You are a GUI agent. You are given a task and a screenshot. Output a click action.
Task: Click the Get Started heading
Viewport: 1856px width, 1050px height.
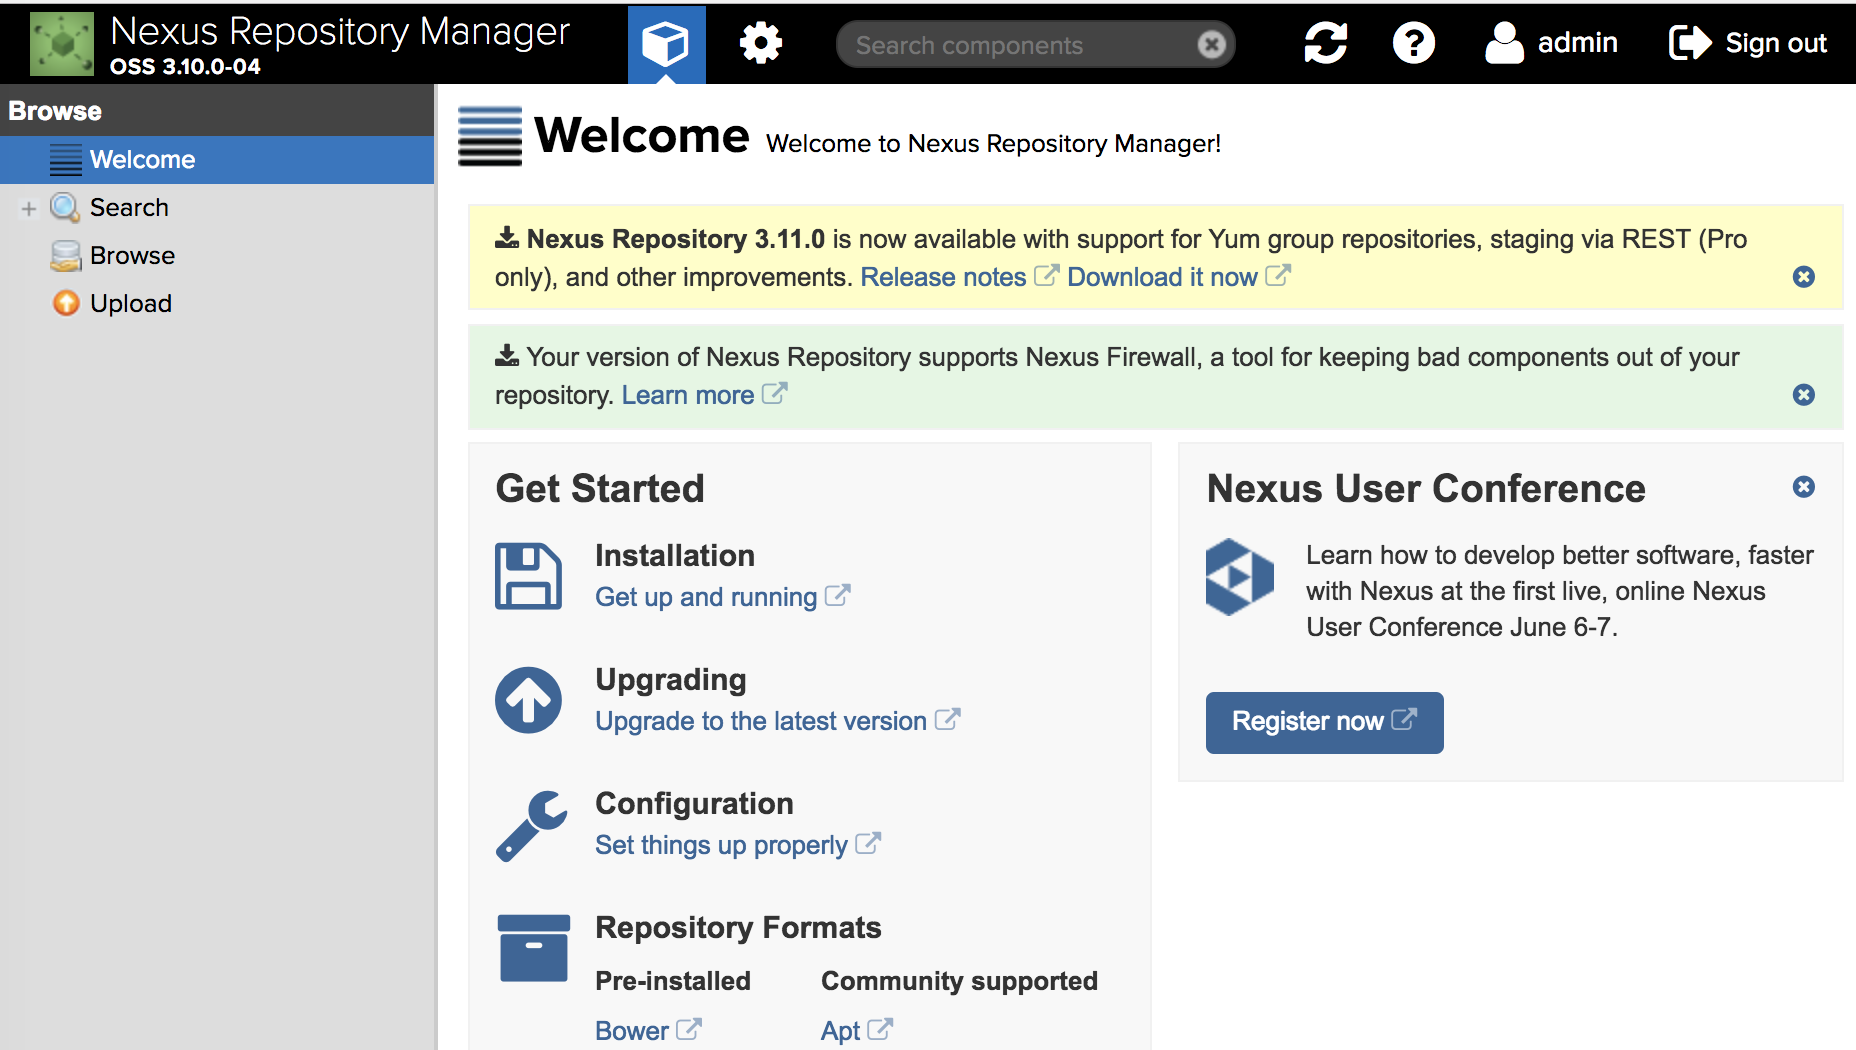coord(600,489)
